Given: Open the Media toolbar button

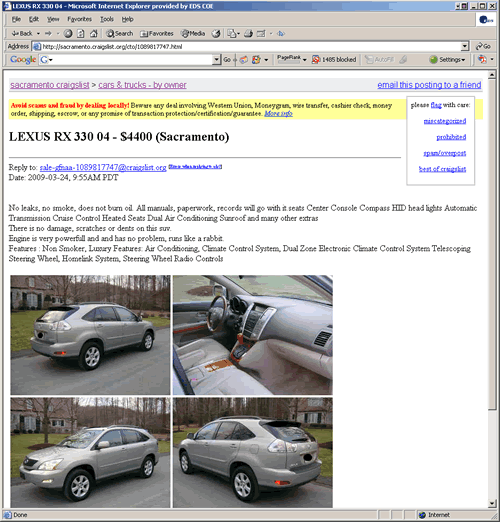Looking at the screenshot, I should [193, 33].
